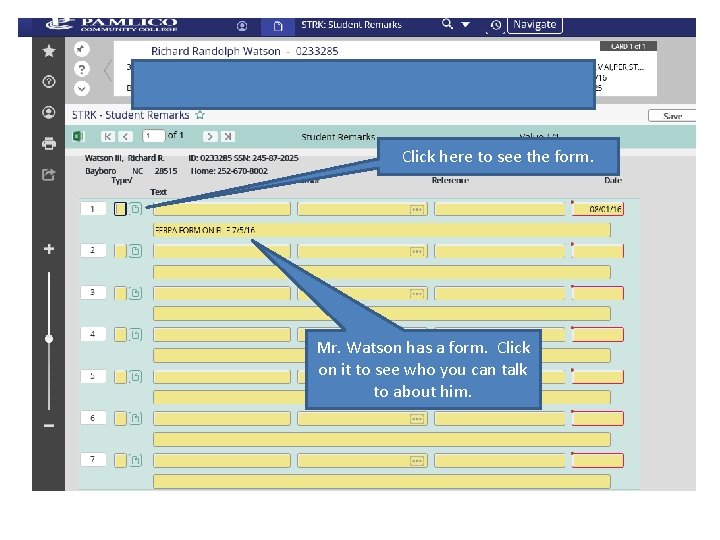The height and width of the screenshot is (540, 720).
Task: Add STRK Student Remarks to favorites star
Action: coord(200,115)
